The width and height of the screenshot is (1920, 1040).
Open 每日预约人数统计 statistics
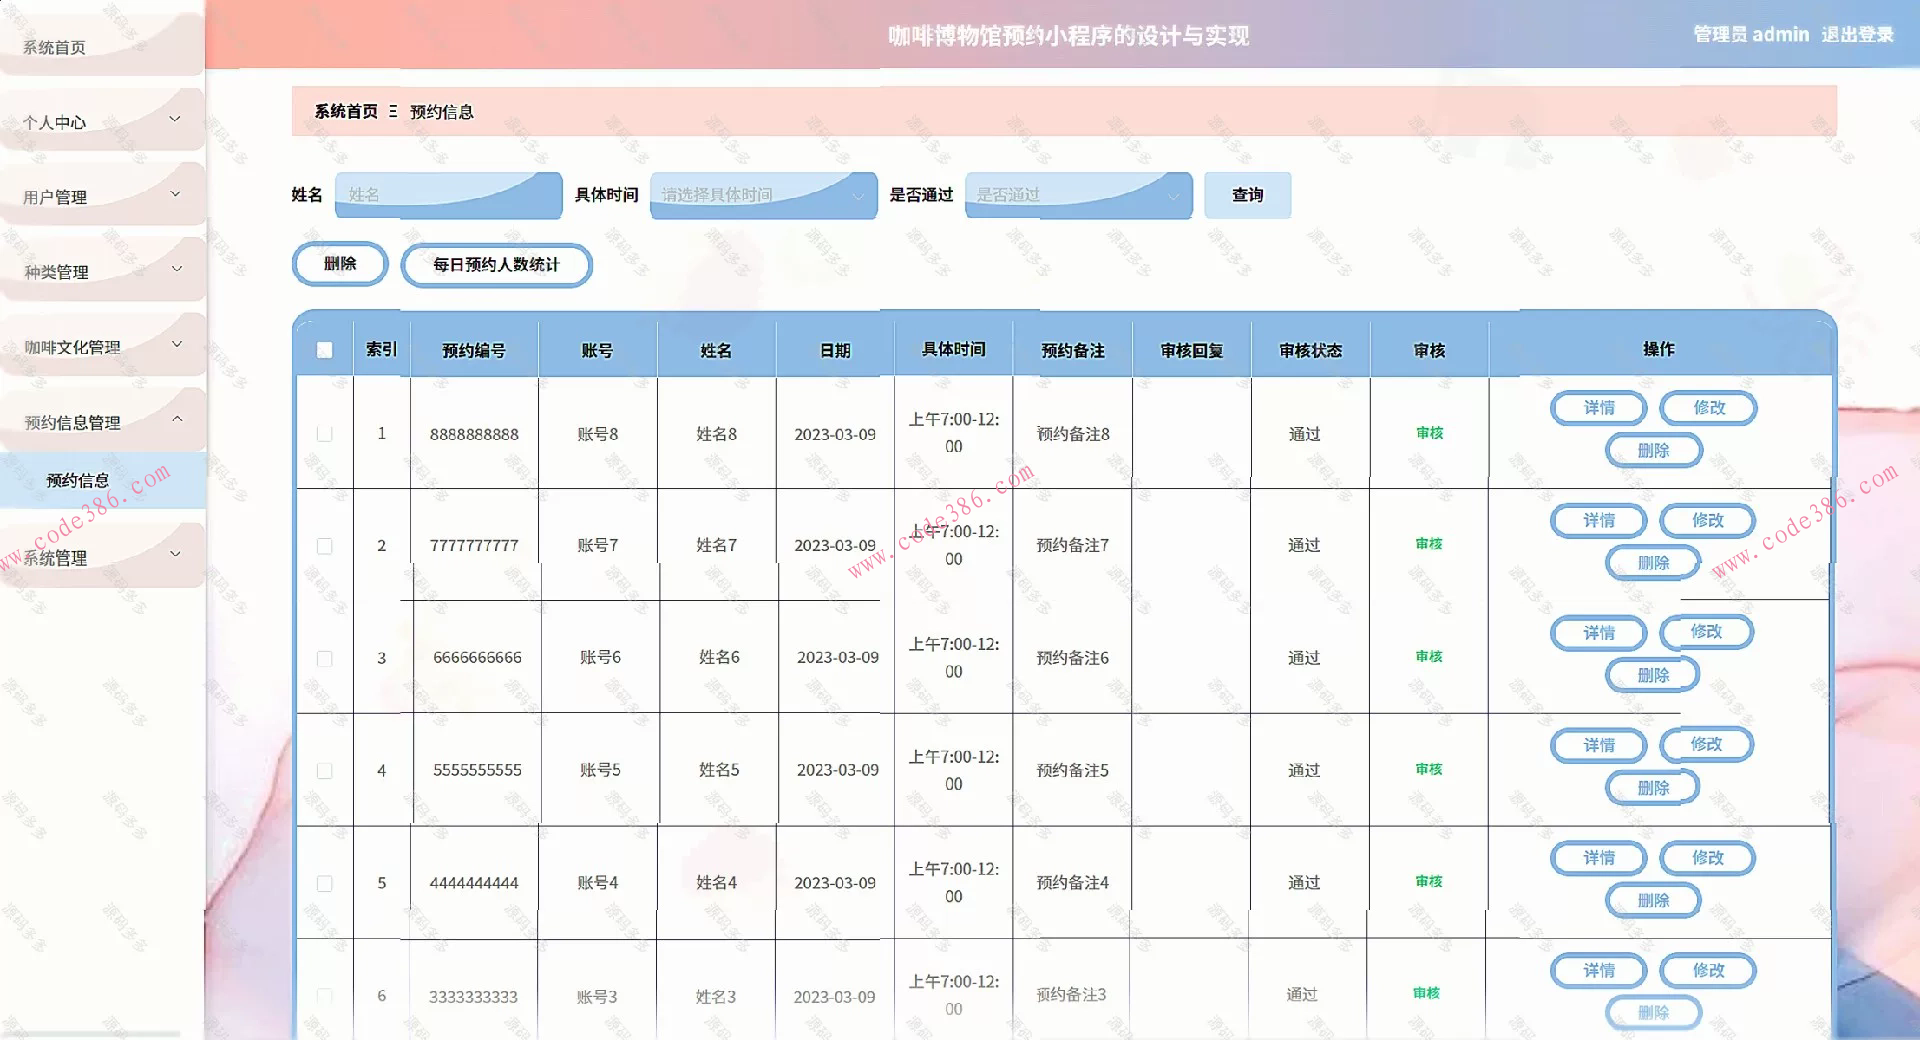click(x=496, y=265)
